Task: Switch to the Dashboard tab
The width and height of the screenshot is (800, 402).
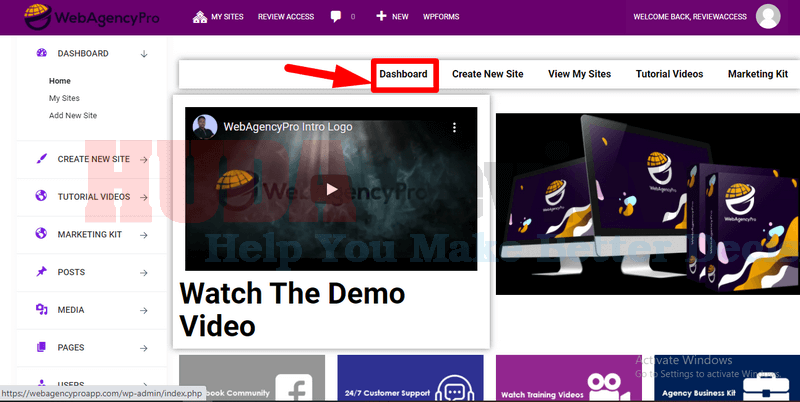Action: [404, 74]
